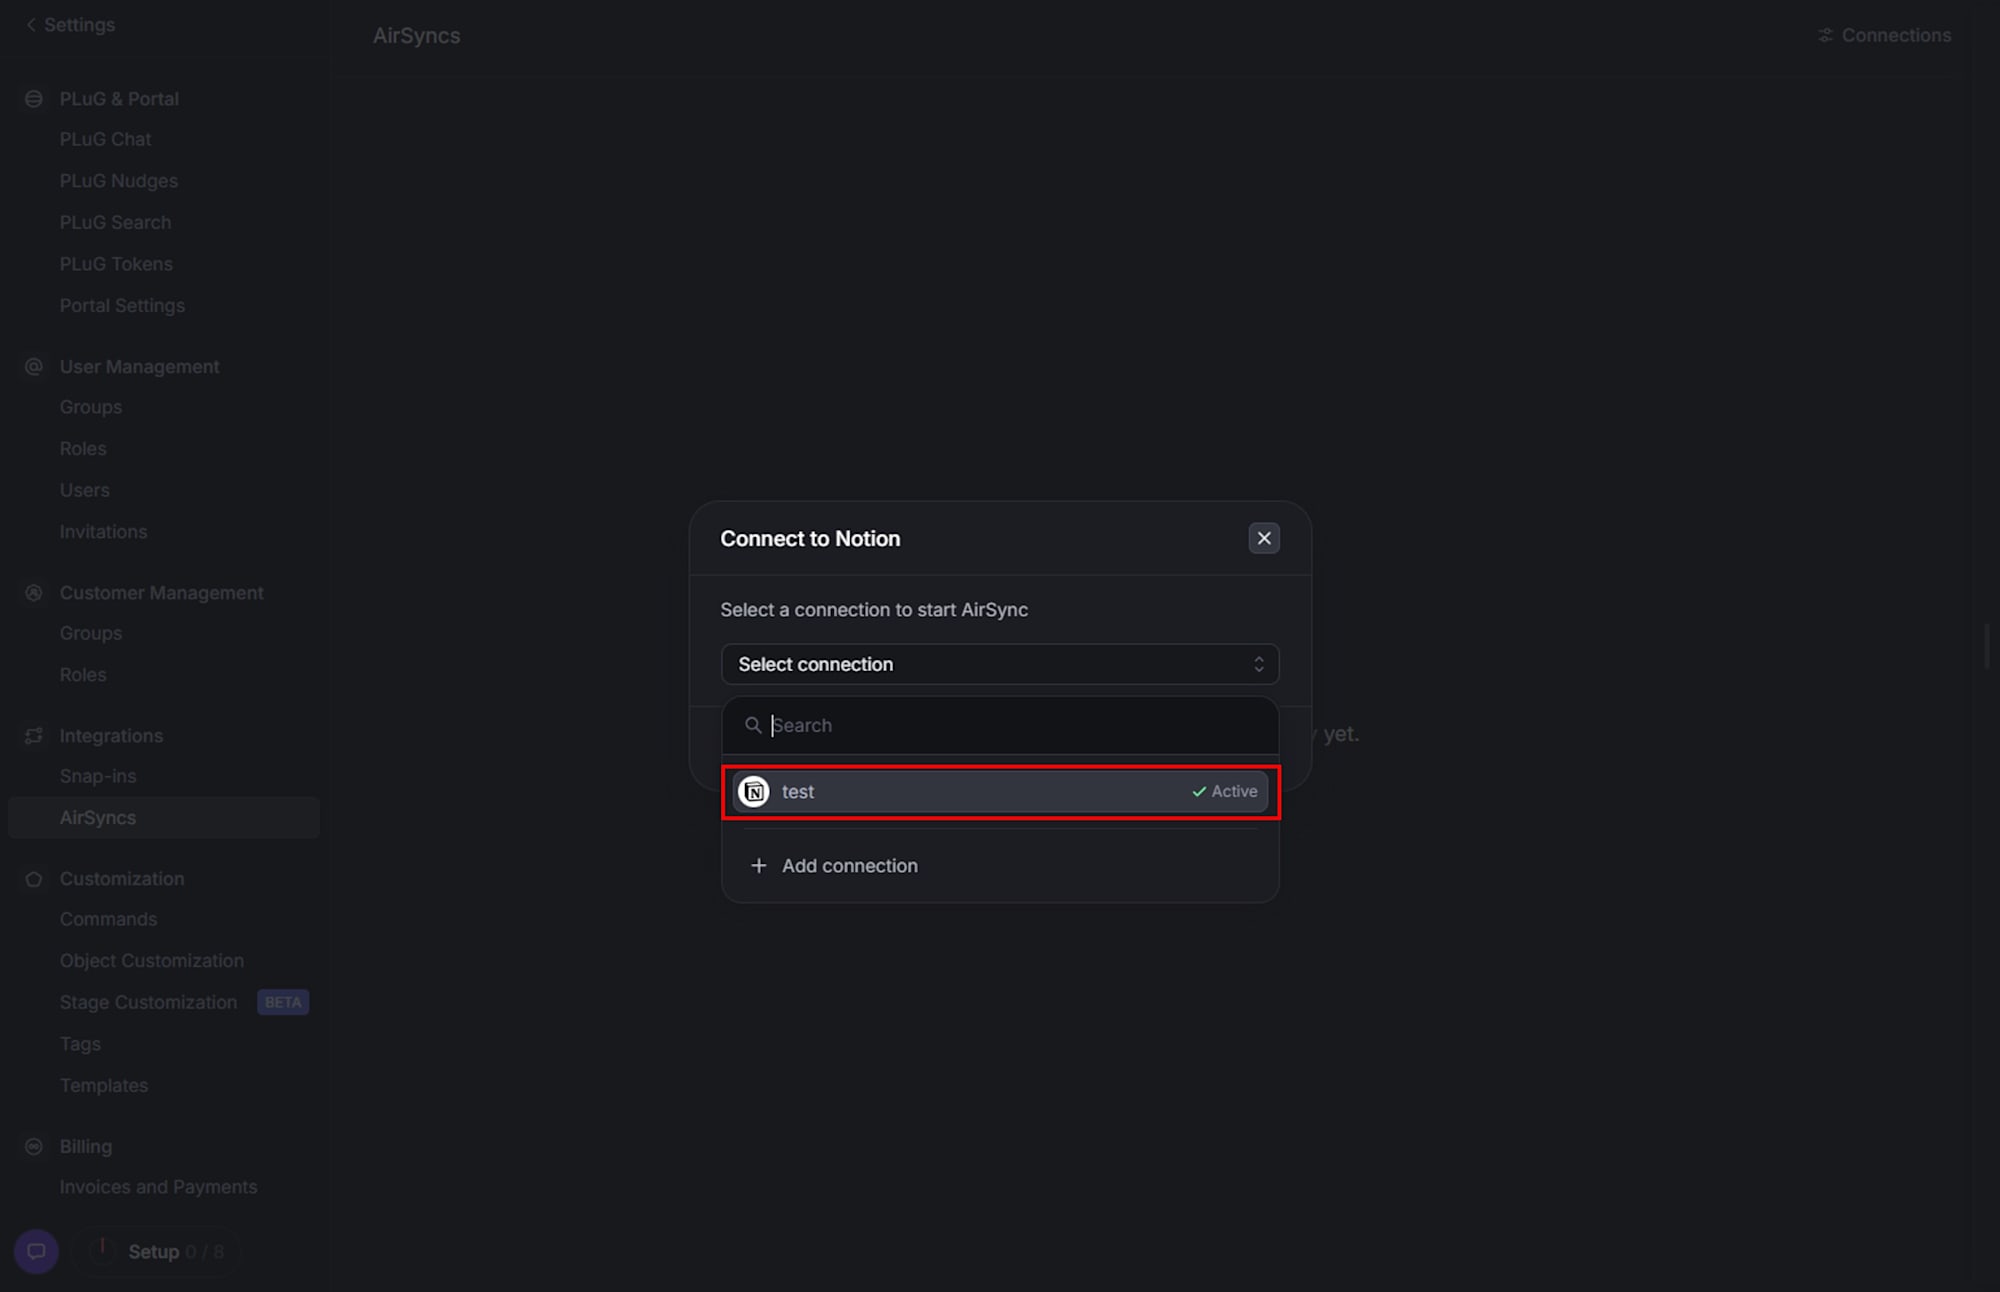2000x1292 pixels.
Task: Click the Integrations section icon
Action: click(x=34, y=736)
